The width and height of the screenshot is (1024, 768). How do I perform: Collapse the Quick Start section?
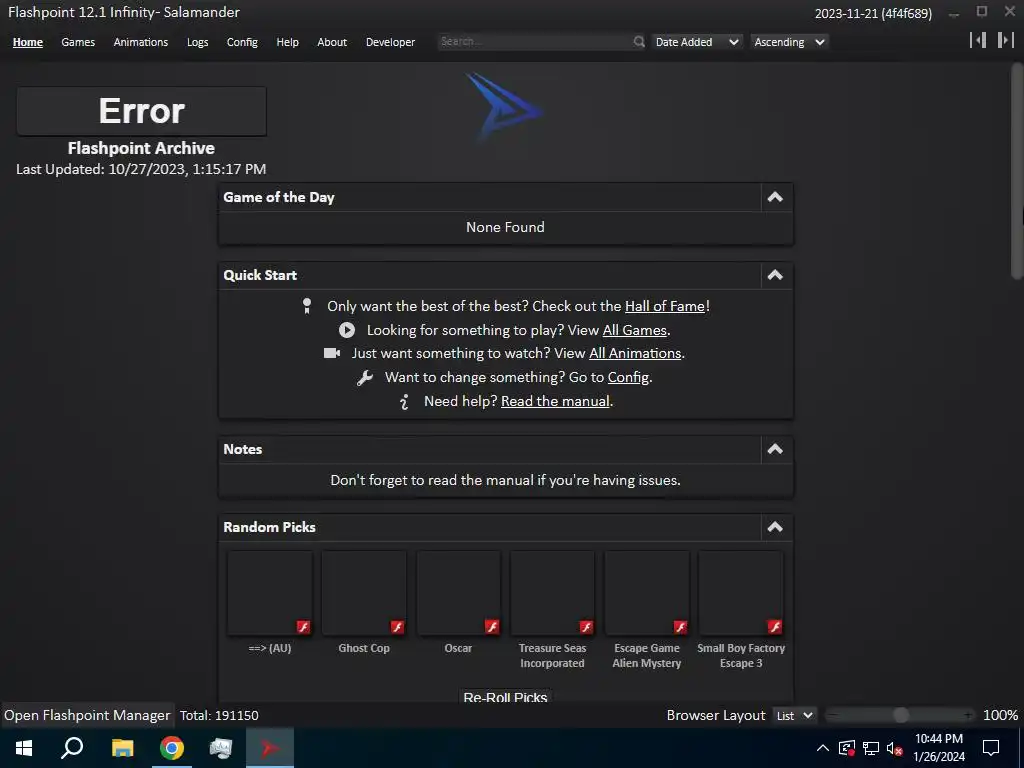point(775,275)
